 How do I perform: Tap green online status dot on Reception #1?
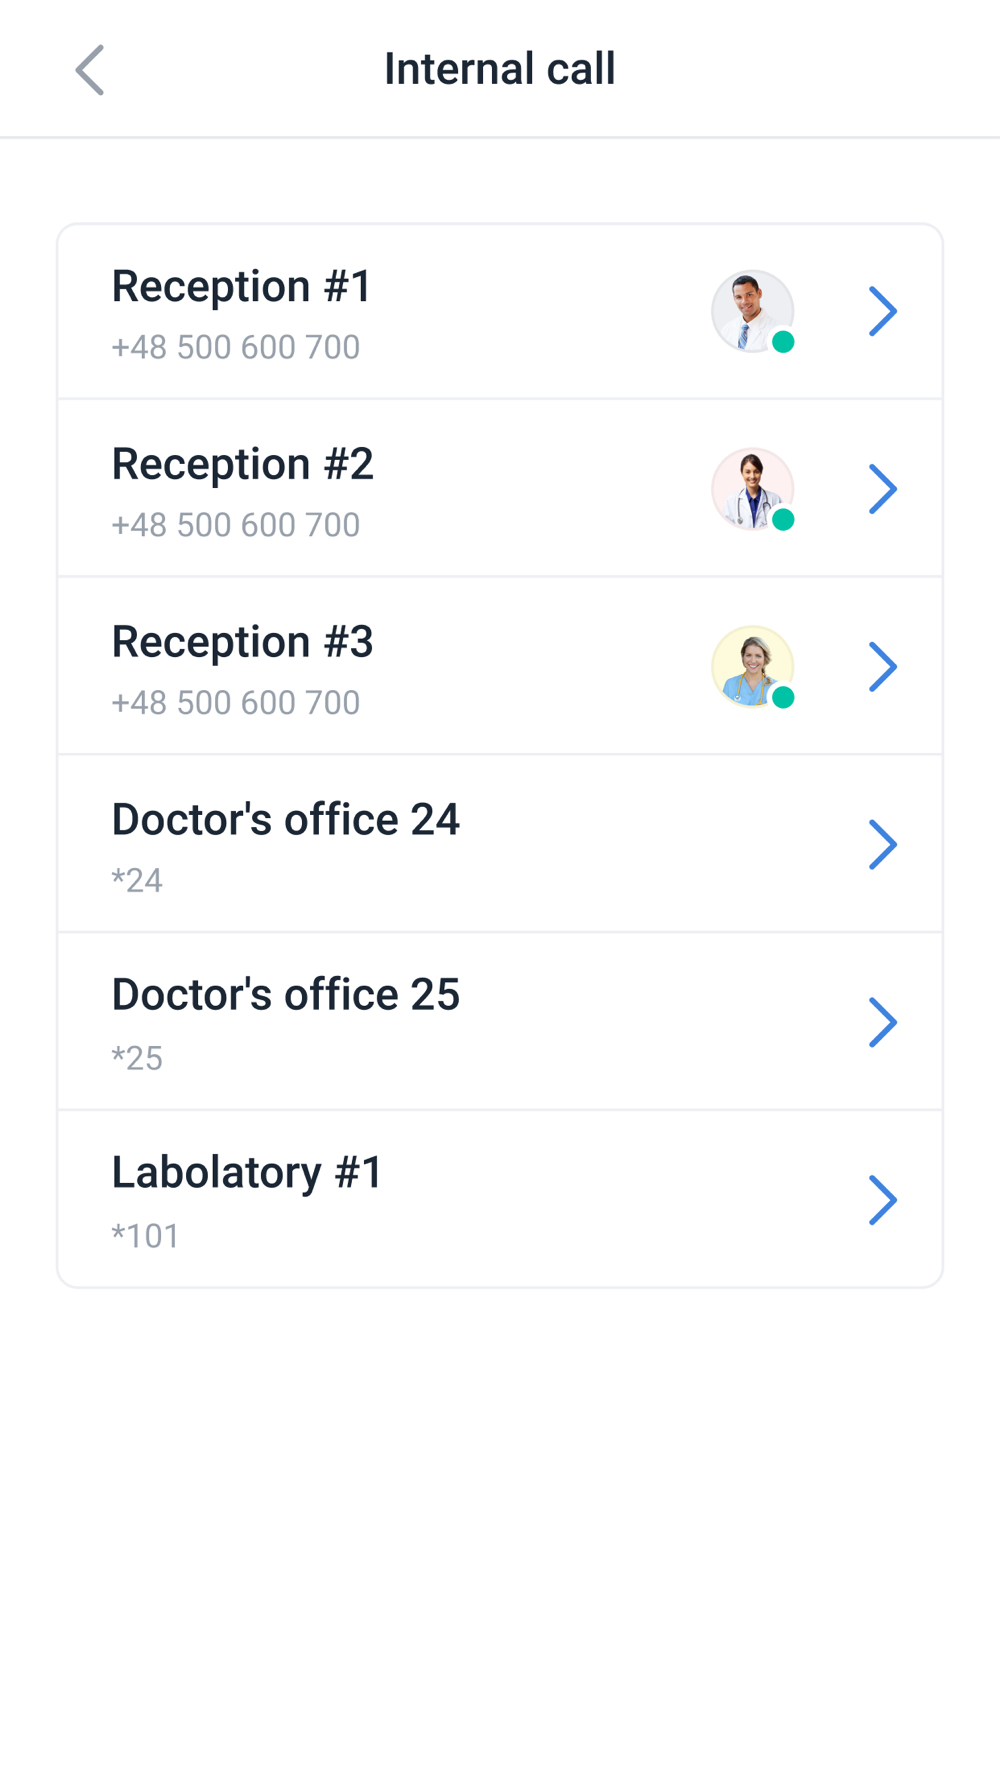[x=783, y=342]
